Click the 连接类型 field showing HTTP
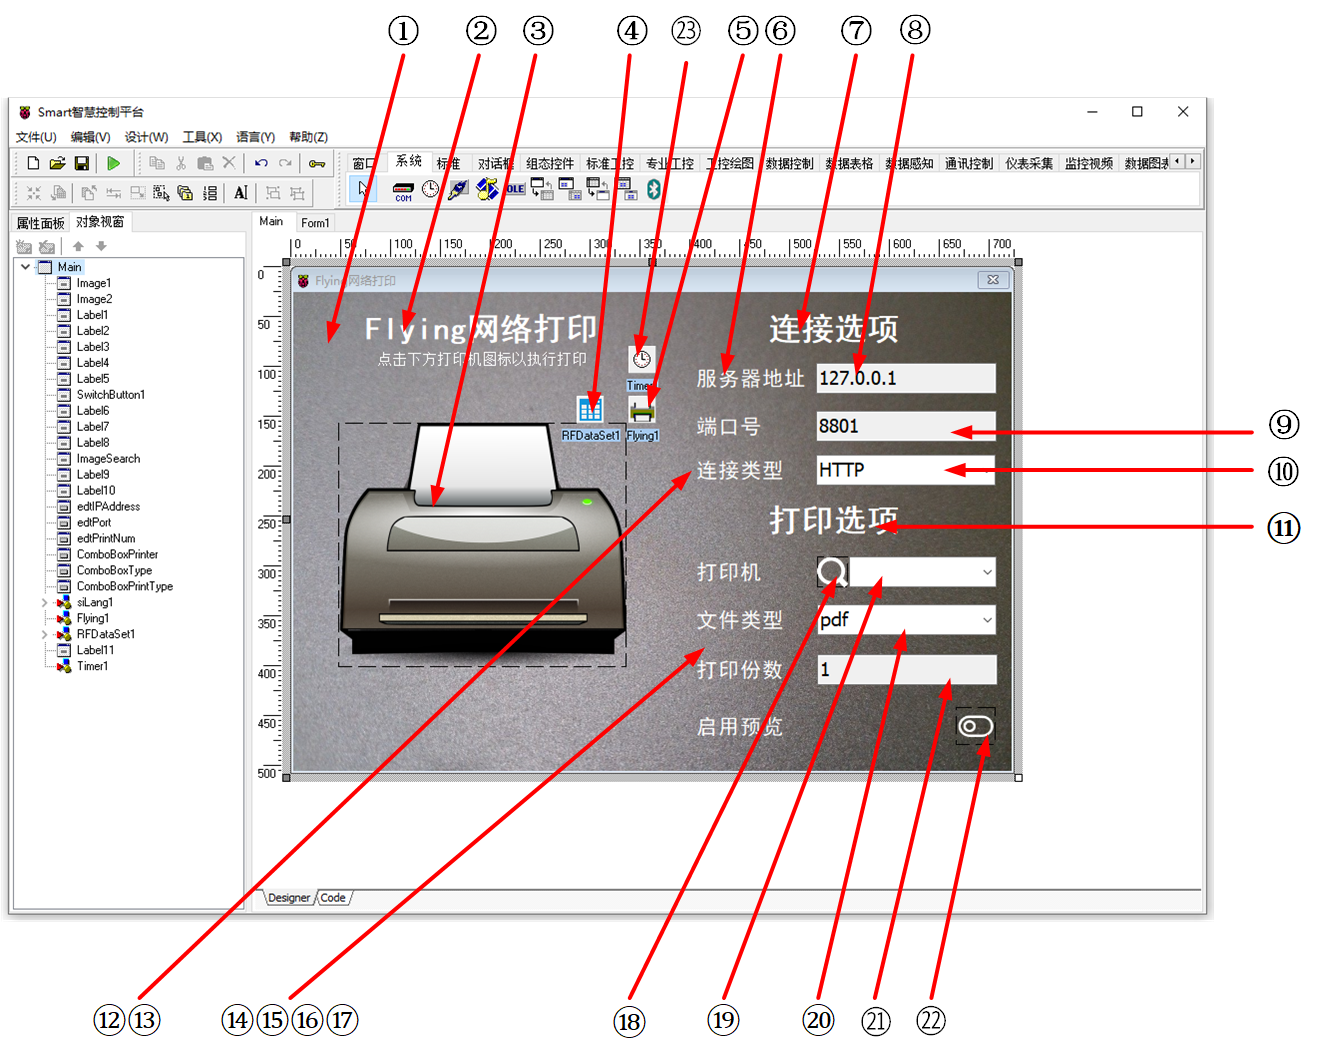The height and width of the screenshot is (1059, 1317). click(x=906, y=470)
